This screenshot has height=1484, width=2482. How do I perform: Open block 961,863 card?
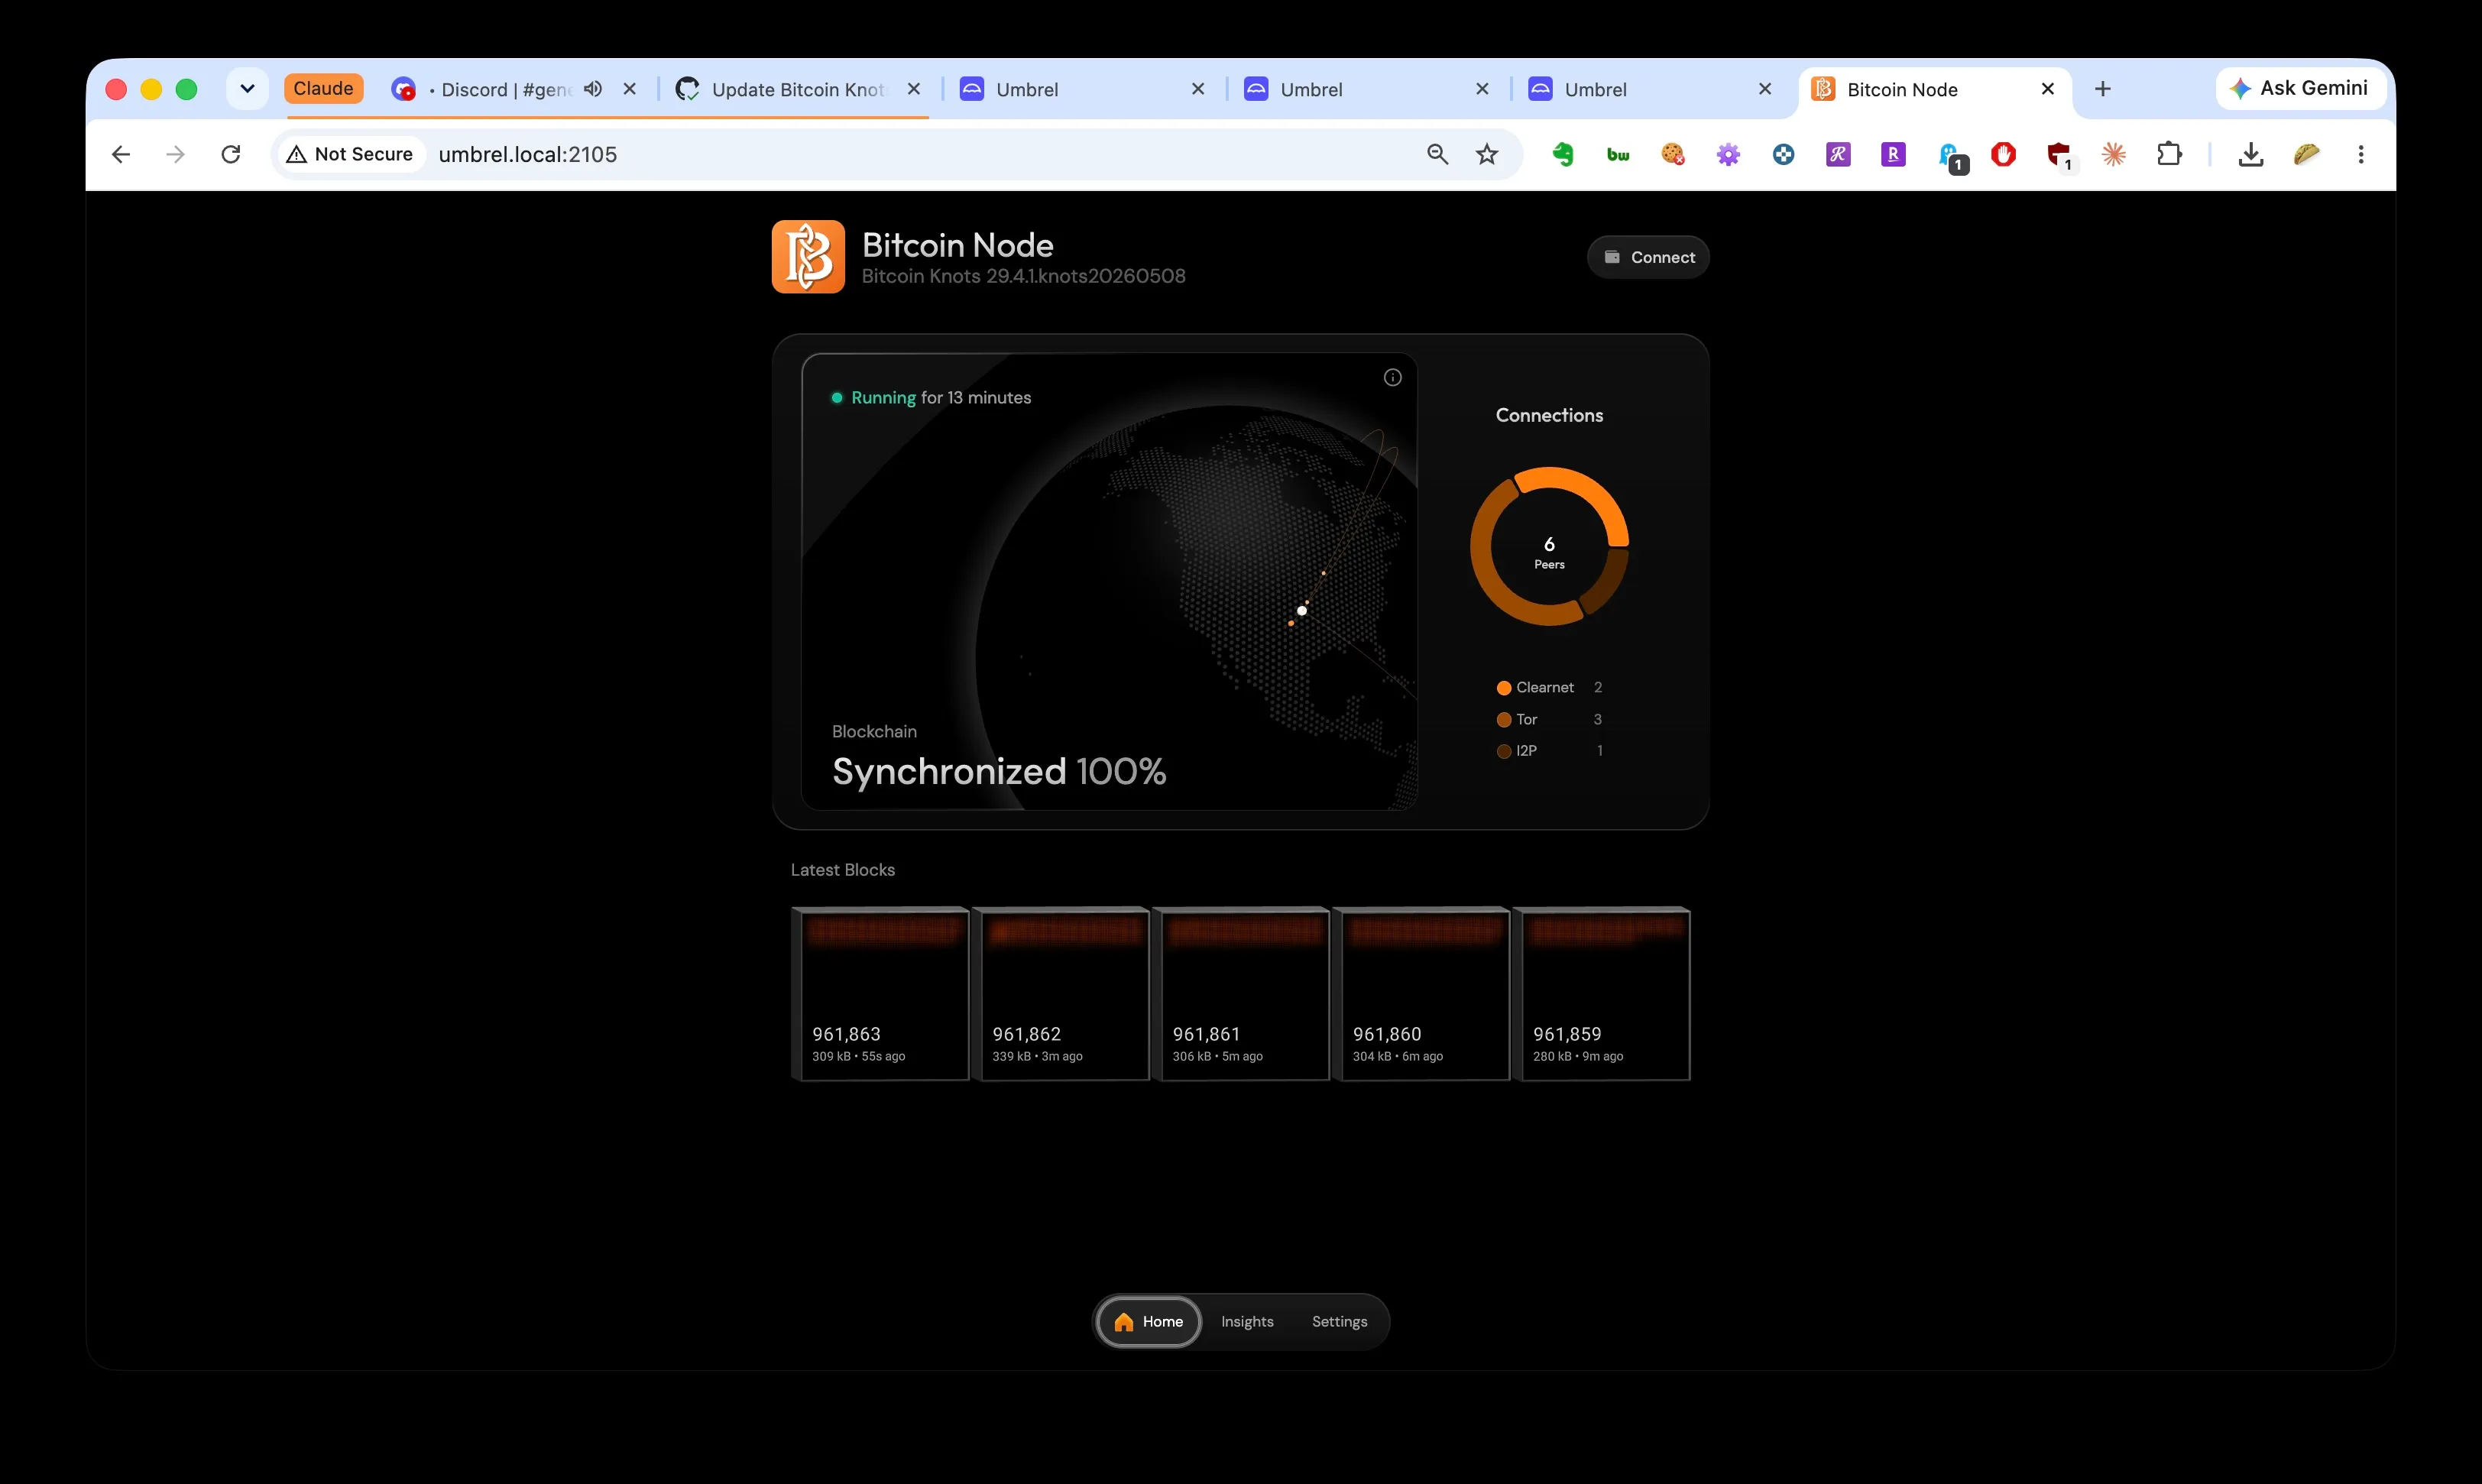click(880, 994)
